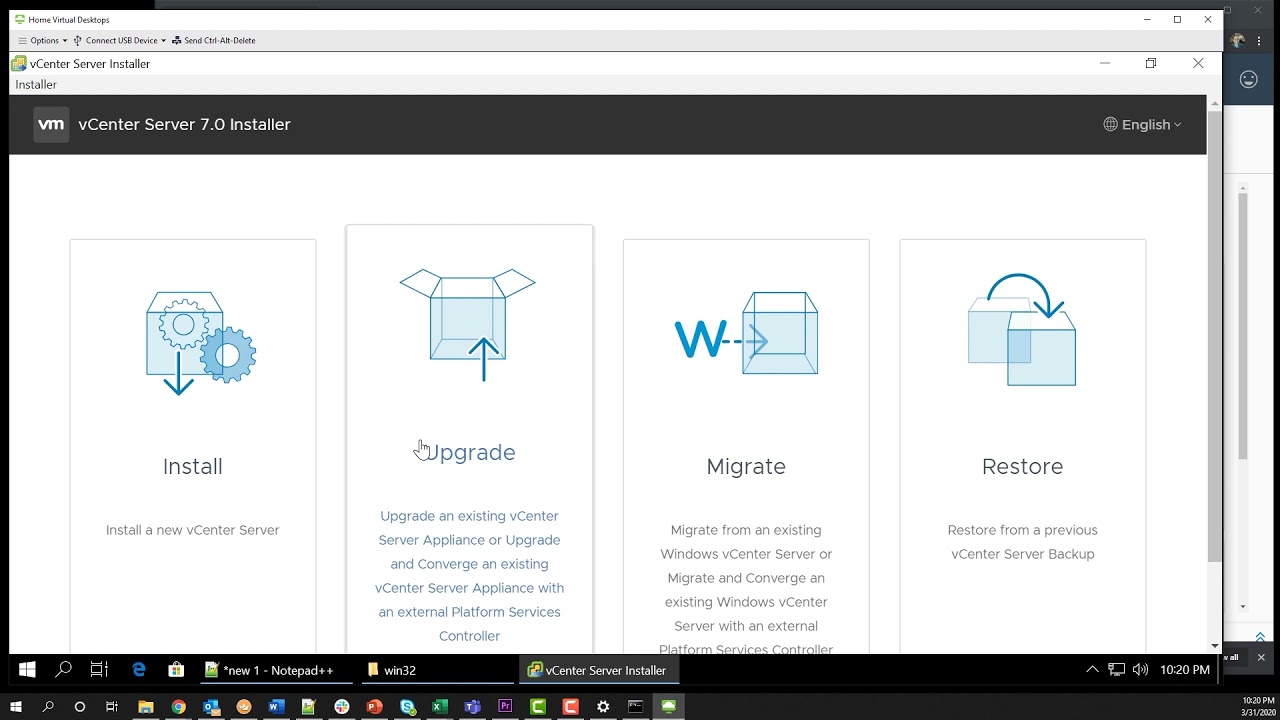Click the Restore overlapping boxes icon
This screenshot has height=720, width=1280.
[x=1022, y=330]
